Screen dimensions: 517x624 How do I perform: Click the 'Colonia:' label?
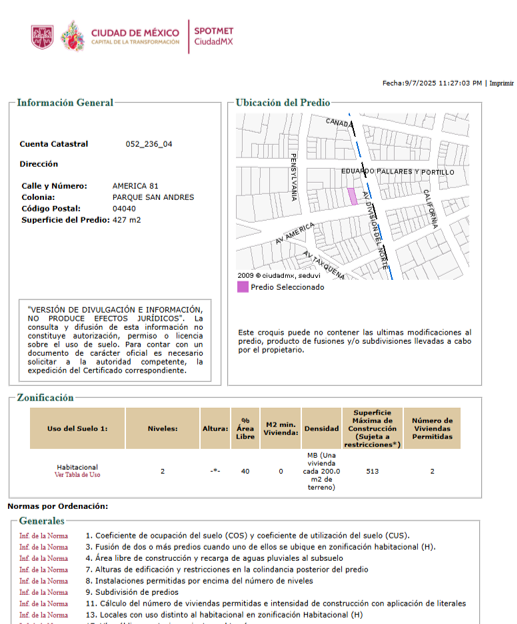coord(38,197)
